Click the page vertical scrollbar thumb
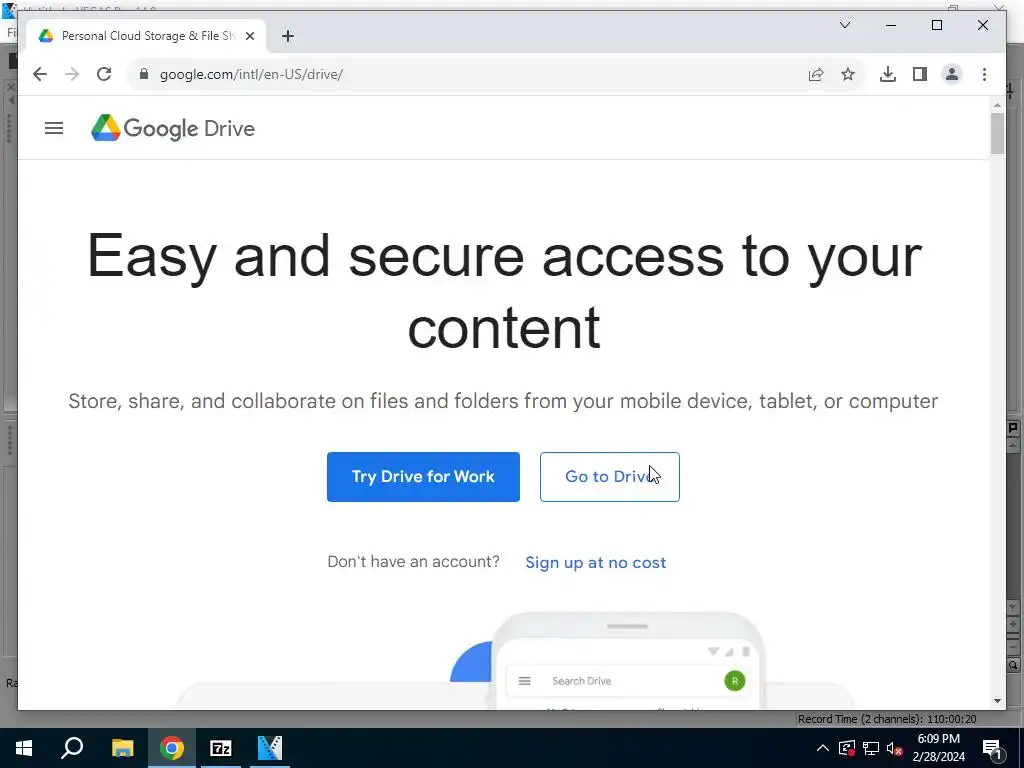 coord(997,133)
